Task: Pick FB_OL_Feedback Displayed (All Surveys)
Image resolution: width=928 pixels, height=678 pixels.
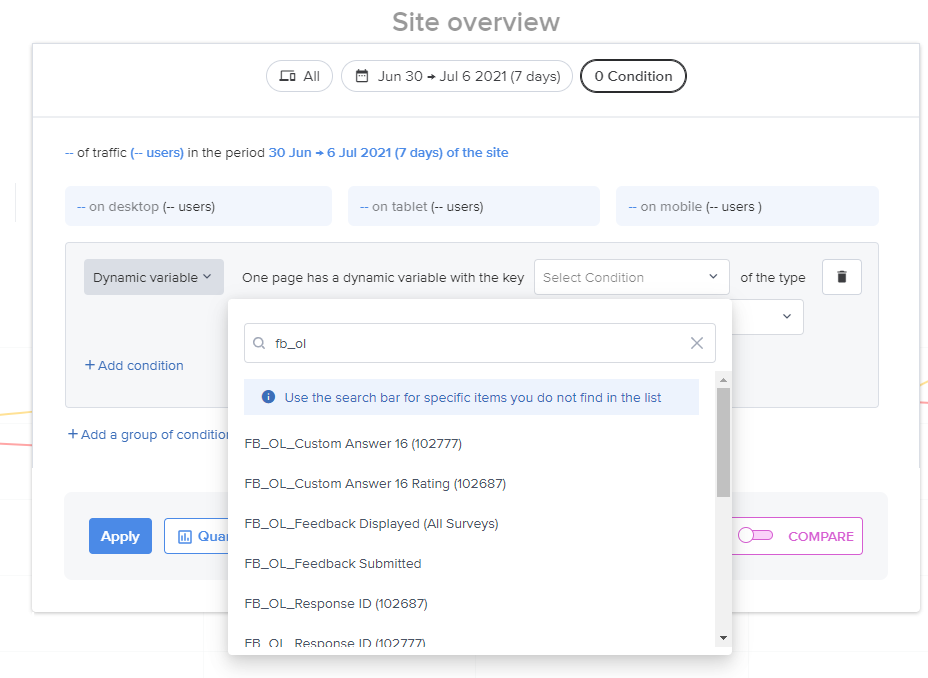Action: 371,524
